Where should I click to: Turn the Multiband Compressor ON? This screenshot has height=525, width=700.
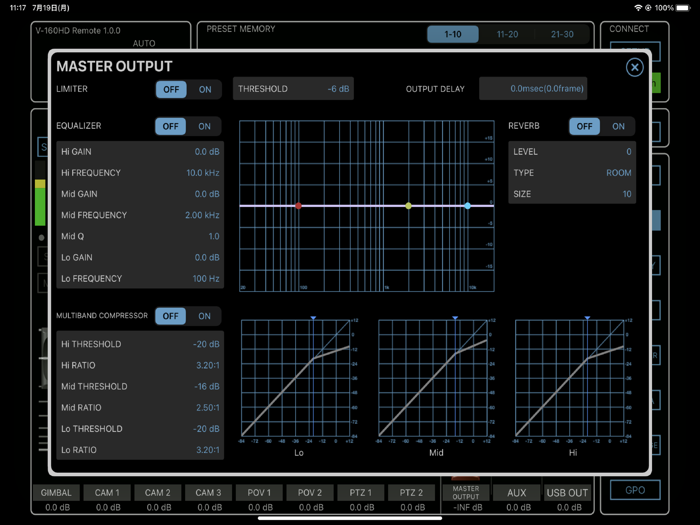pos(204,316)
